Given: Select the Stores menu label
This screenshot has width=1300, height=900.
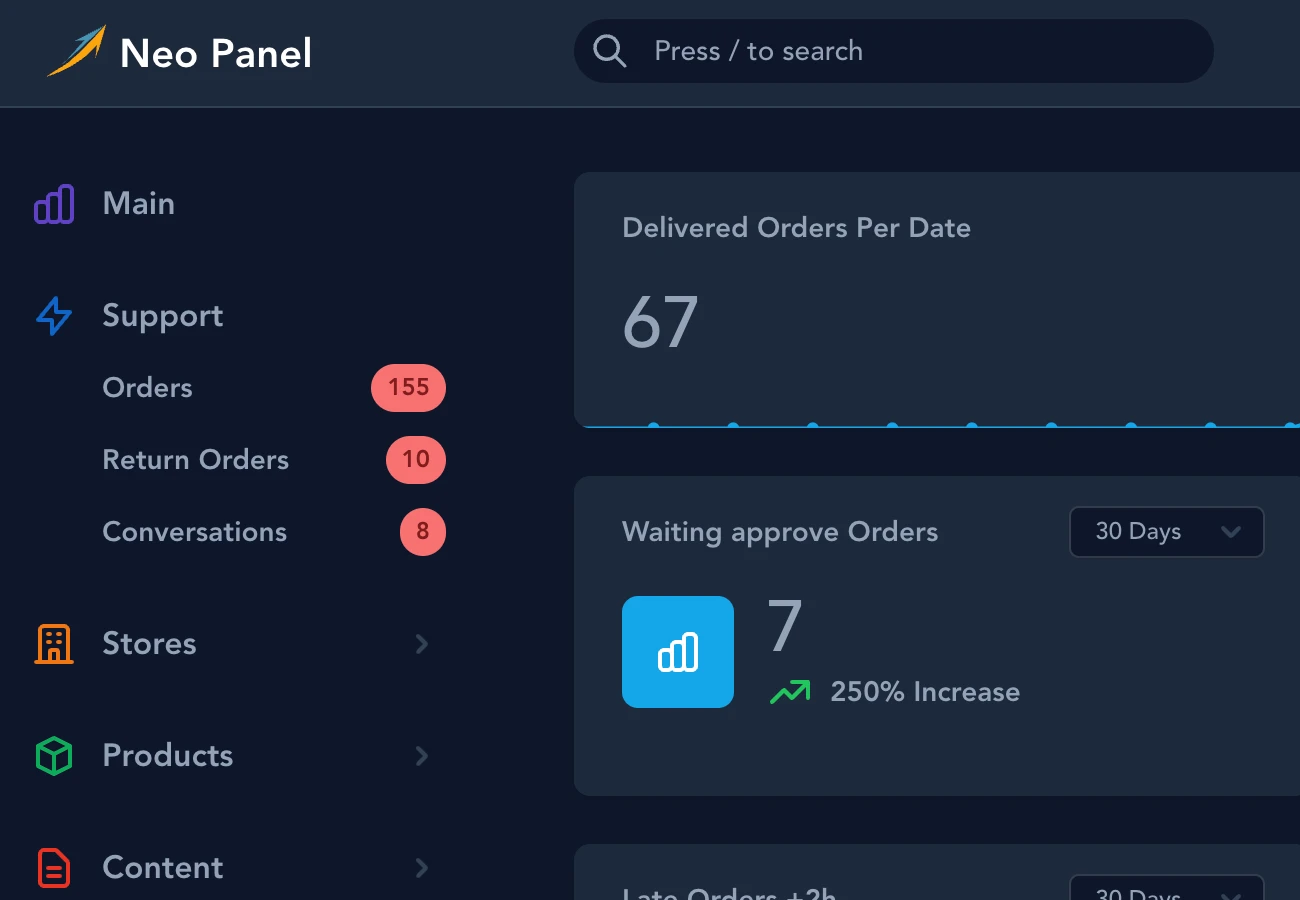Looking at the screenshot, I should [150, 644].
